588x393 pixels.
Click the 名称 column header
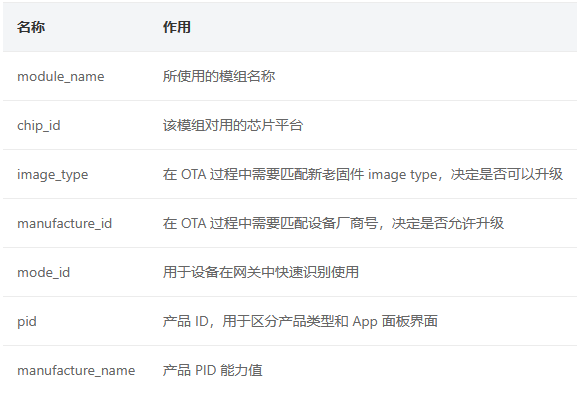pyautogui.click(x=31, y=27)
